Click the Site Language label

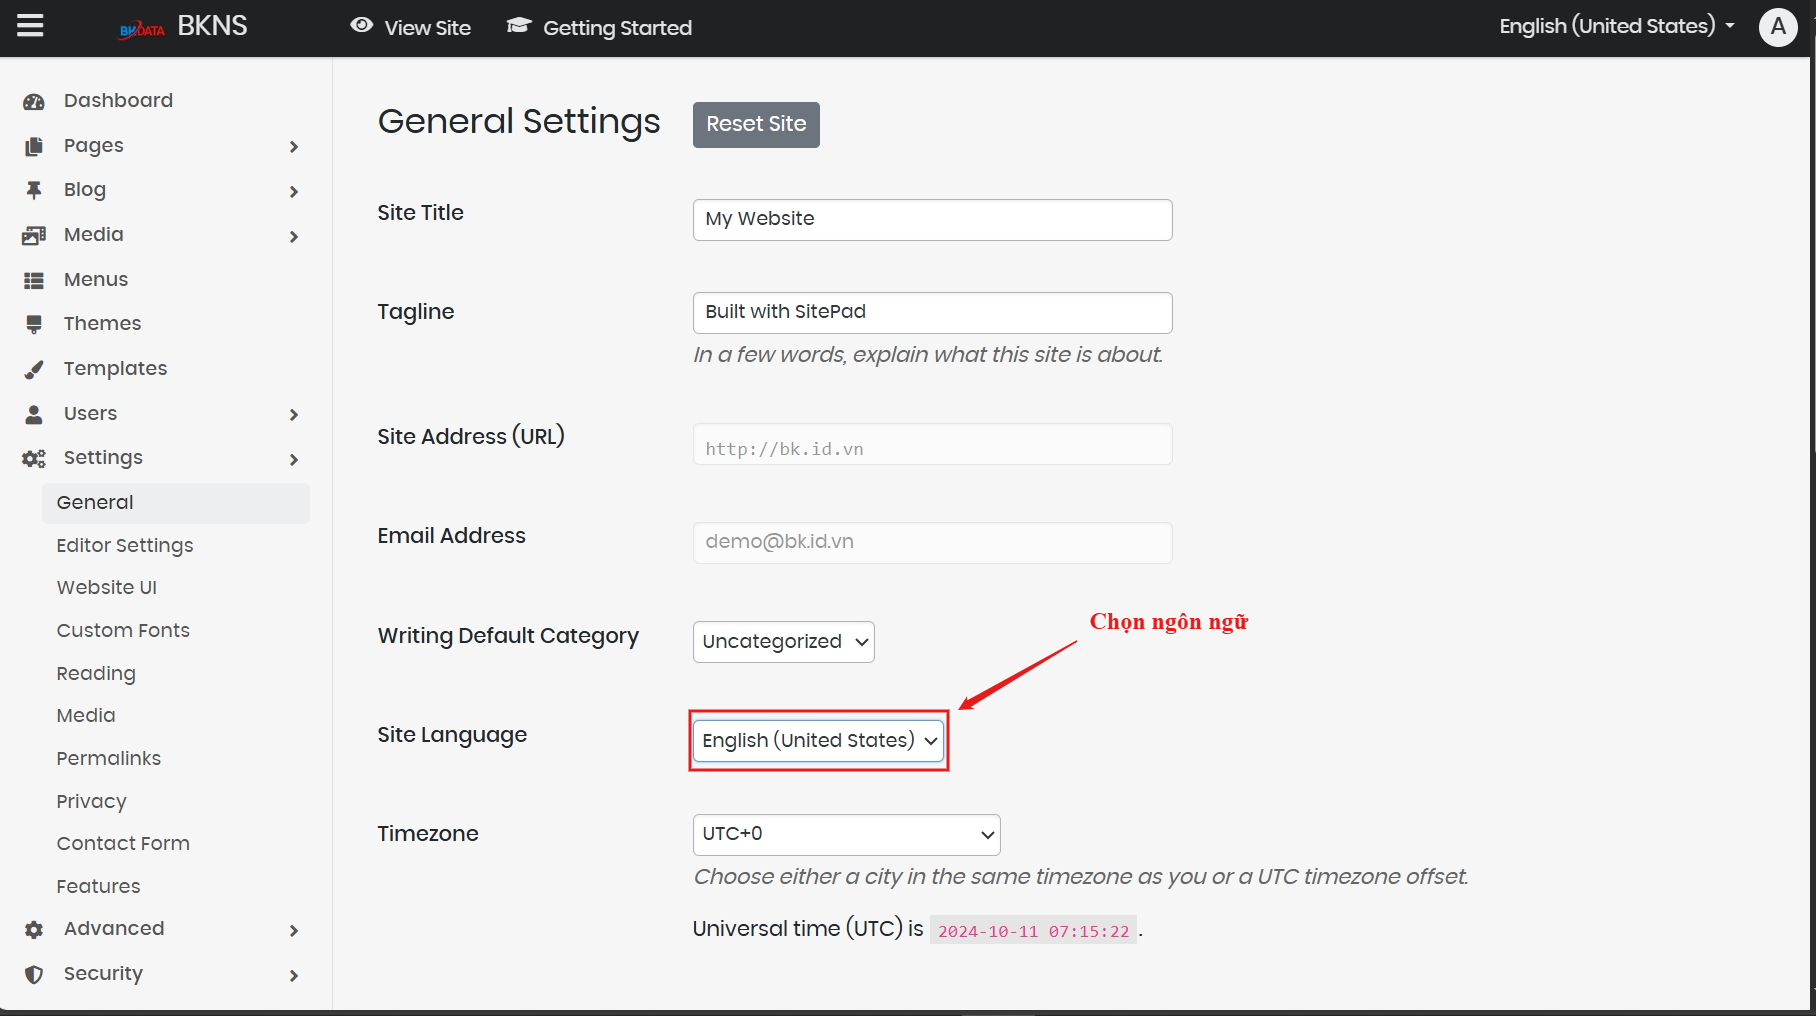452,735
